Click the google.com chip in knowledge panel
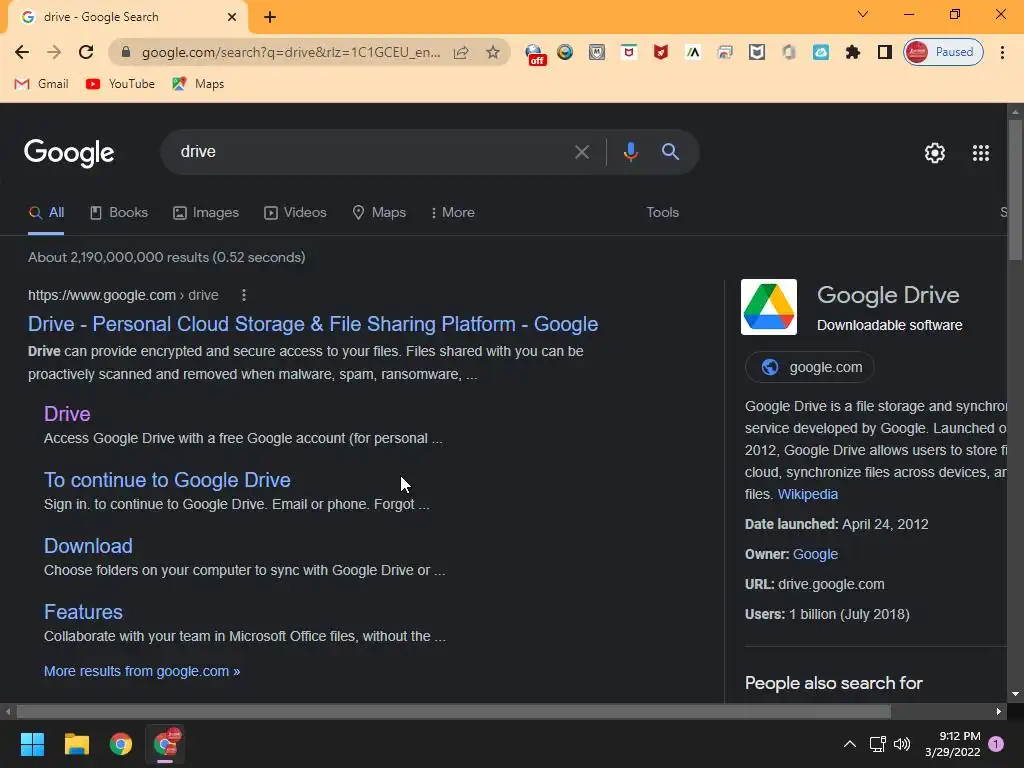 click(x=809, y=367)
